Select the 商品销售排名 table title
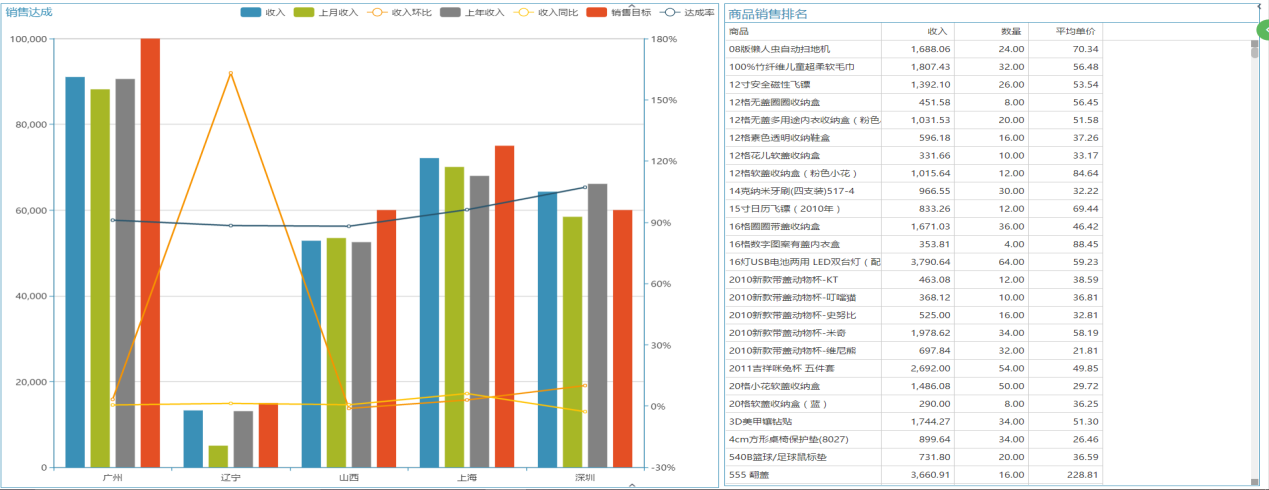1269x490 pixels. (x=768, y=14)
